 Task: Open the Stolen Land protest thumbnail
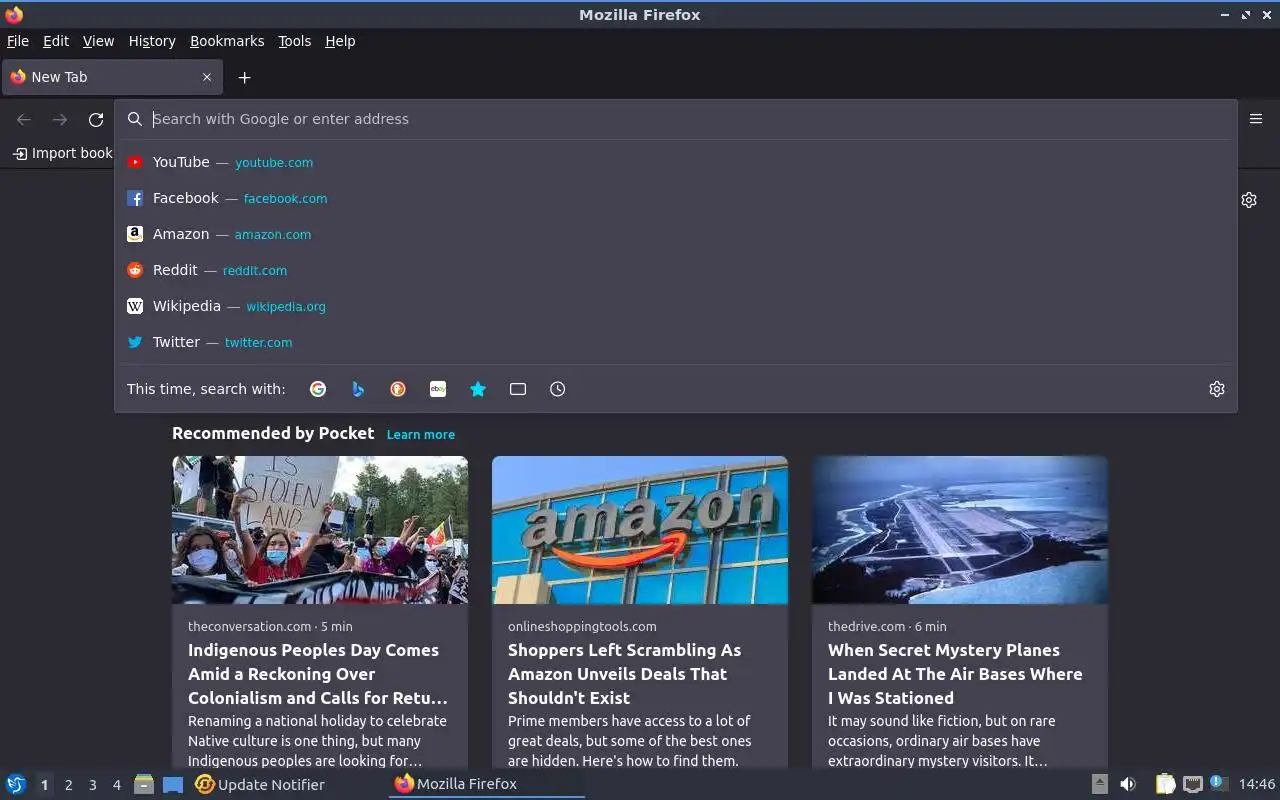[320, 530]
